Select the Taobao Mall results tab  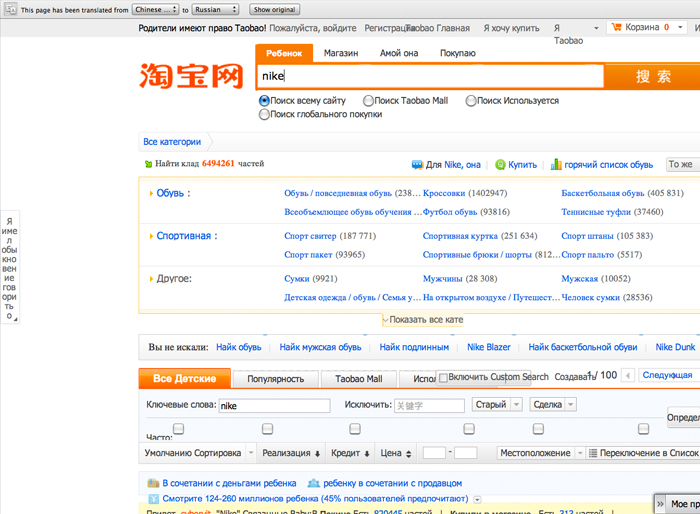[358, 379]
